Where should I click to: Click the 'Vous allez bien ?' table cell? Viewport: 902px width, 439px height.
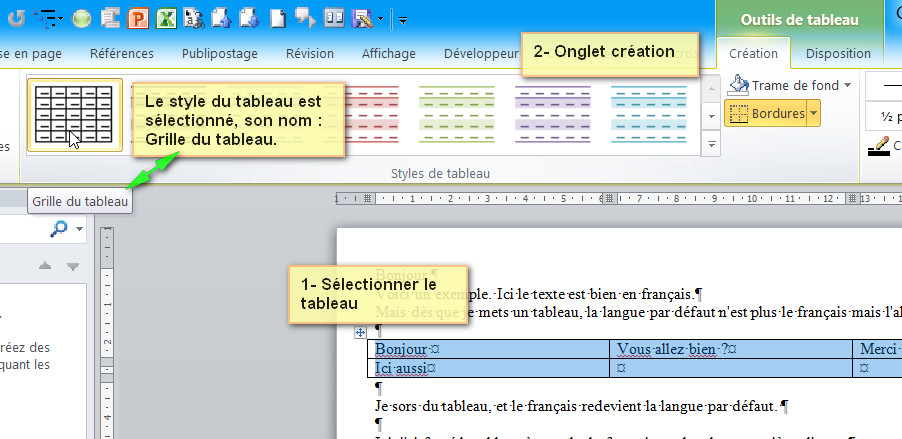click(731, 349)
